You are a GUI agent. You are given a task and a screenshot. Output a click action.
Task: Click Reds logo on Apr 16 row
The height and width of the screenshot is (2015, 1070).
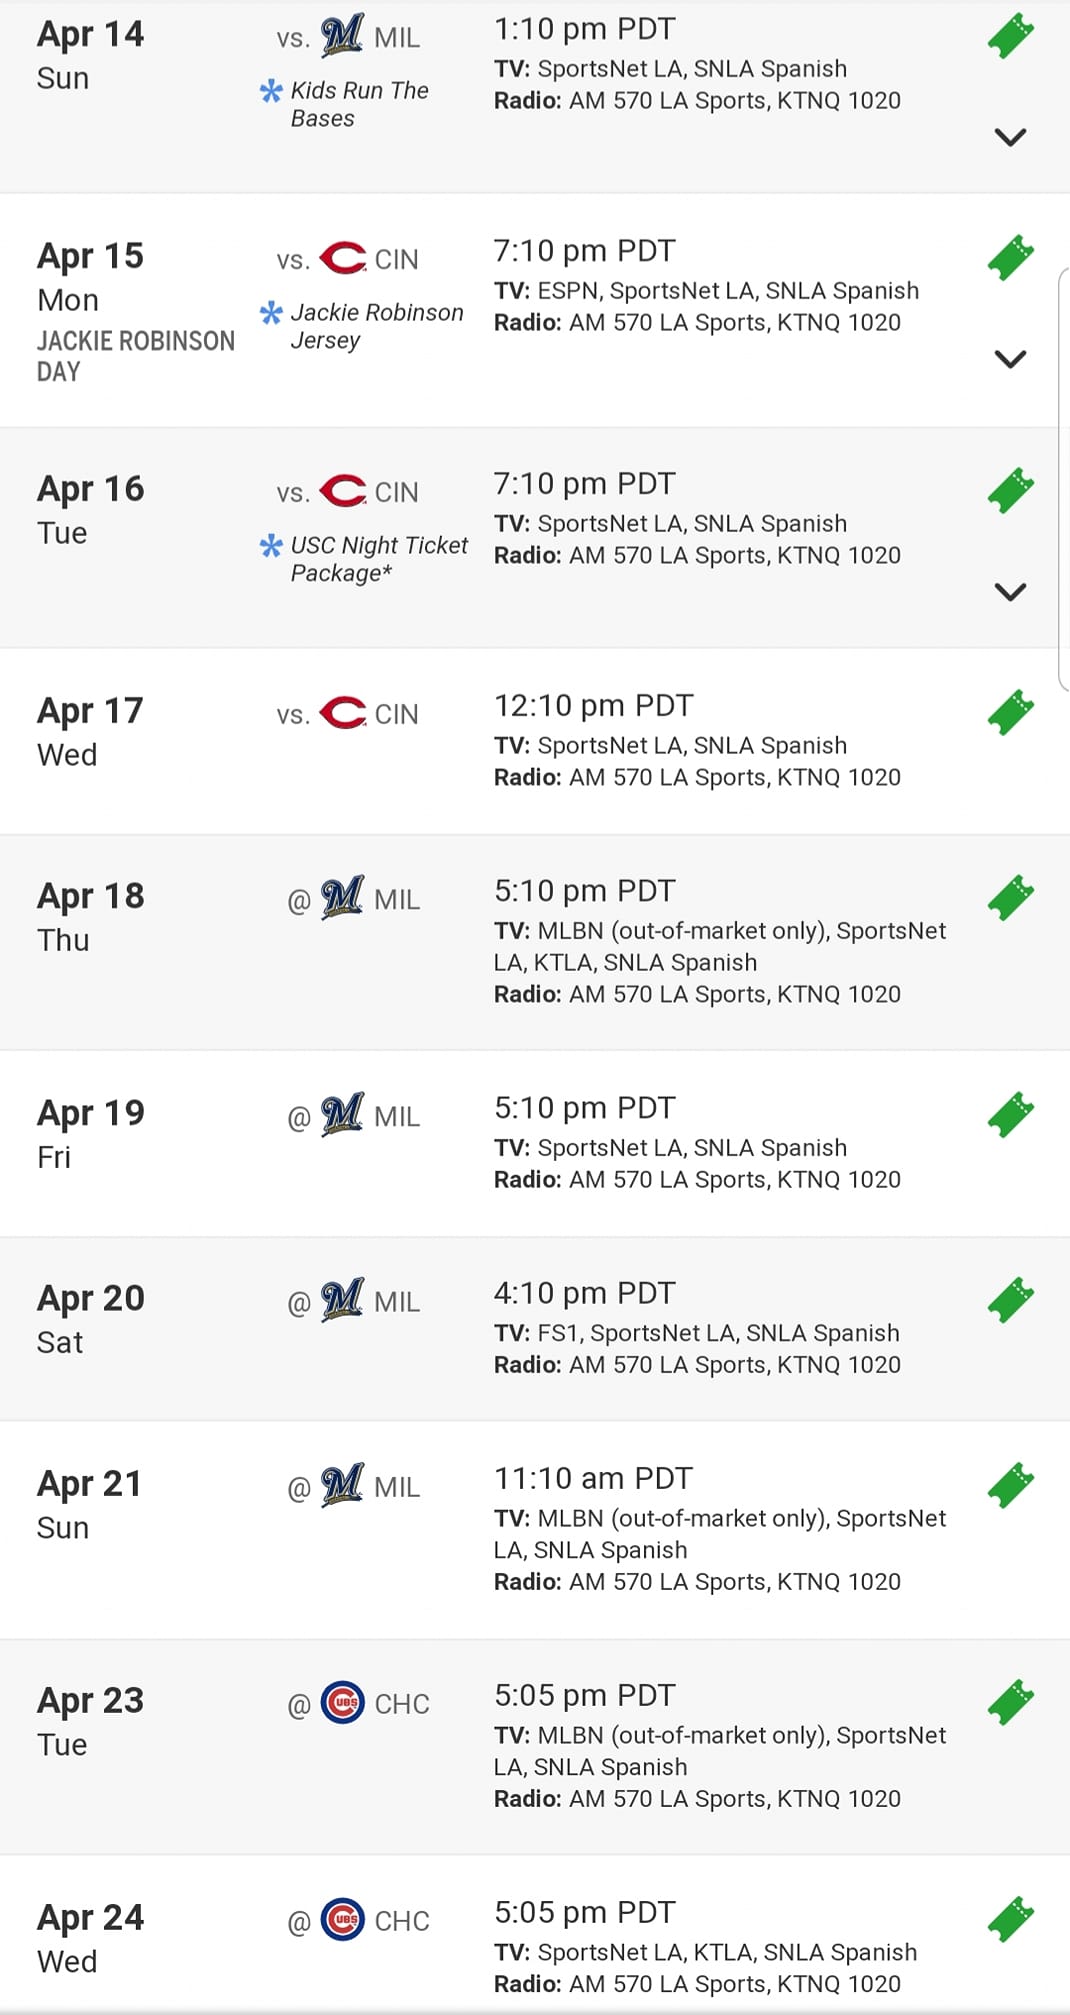342,491
